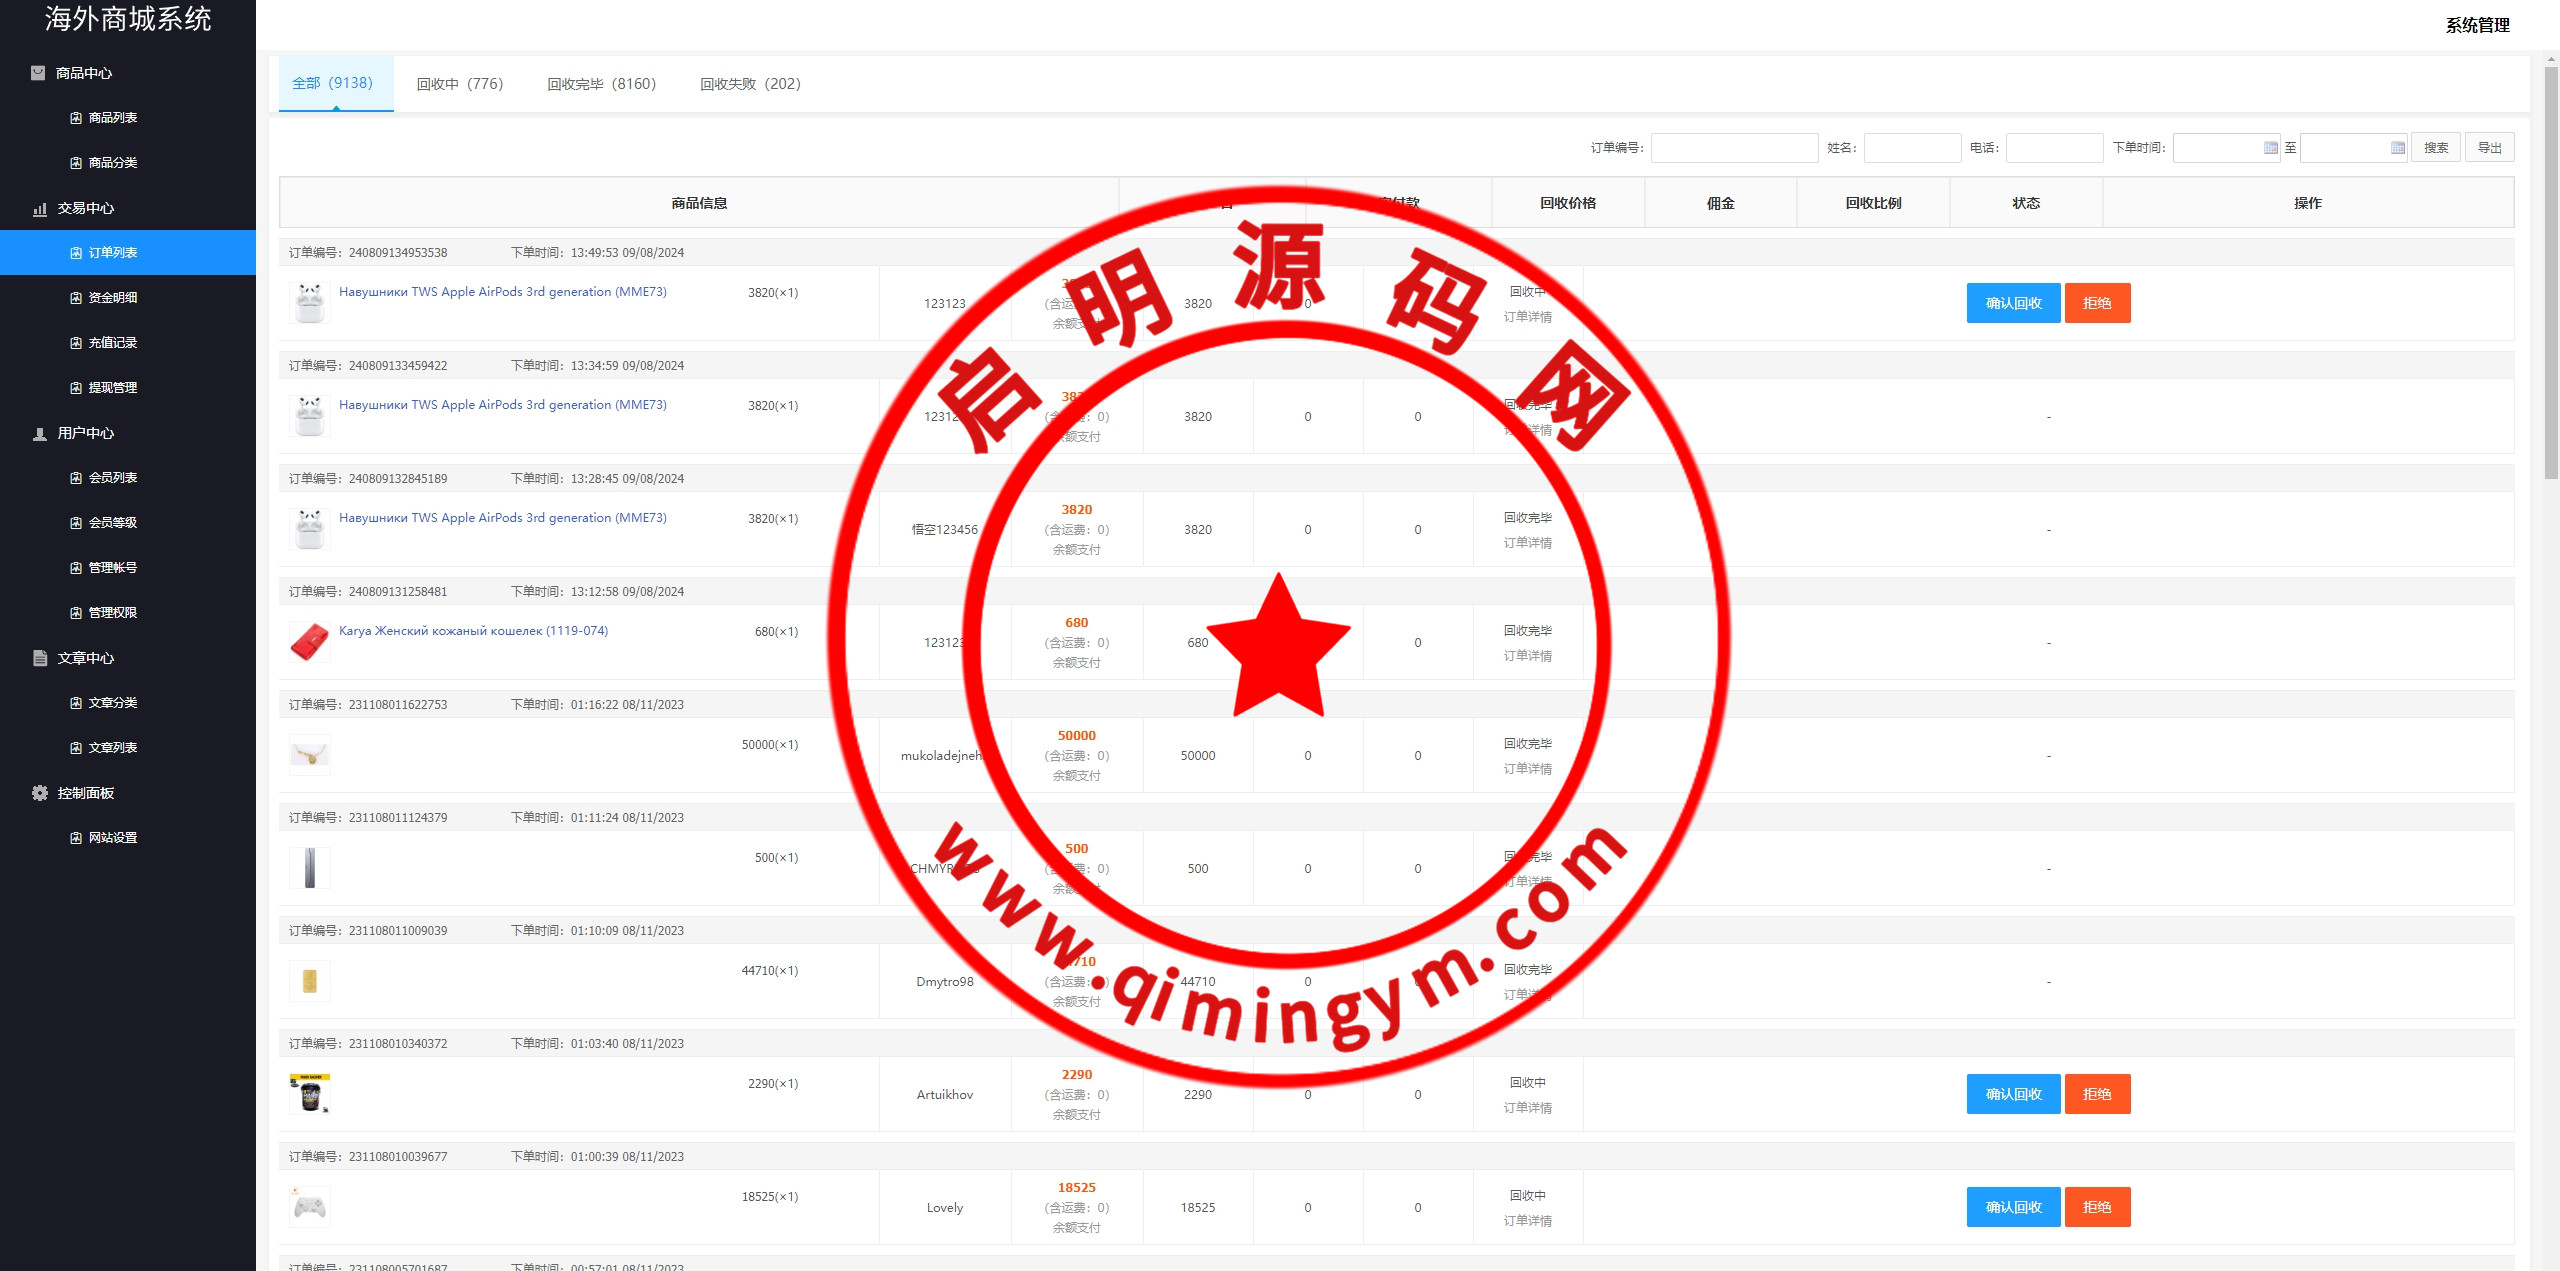The width and height of the screenshot is (2560, 1271).
Task: Open 会员列表 under 用户中心
Action: click(112, 478)
